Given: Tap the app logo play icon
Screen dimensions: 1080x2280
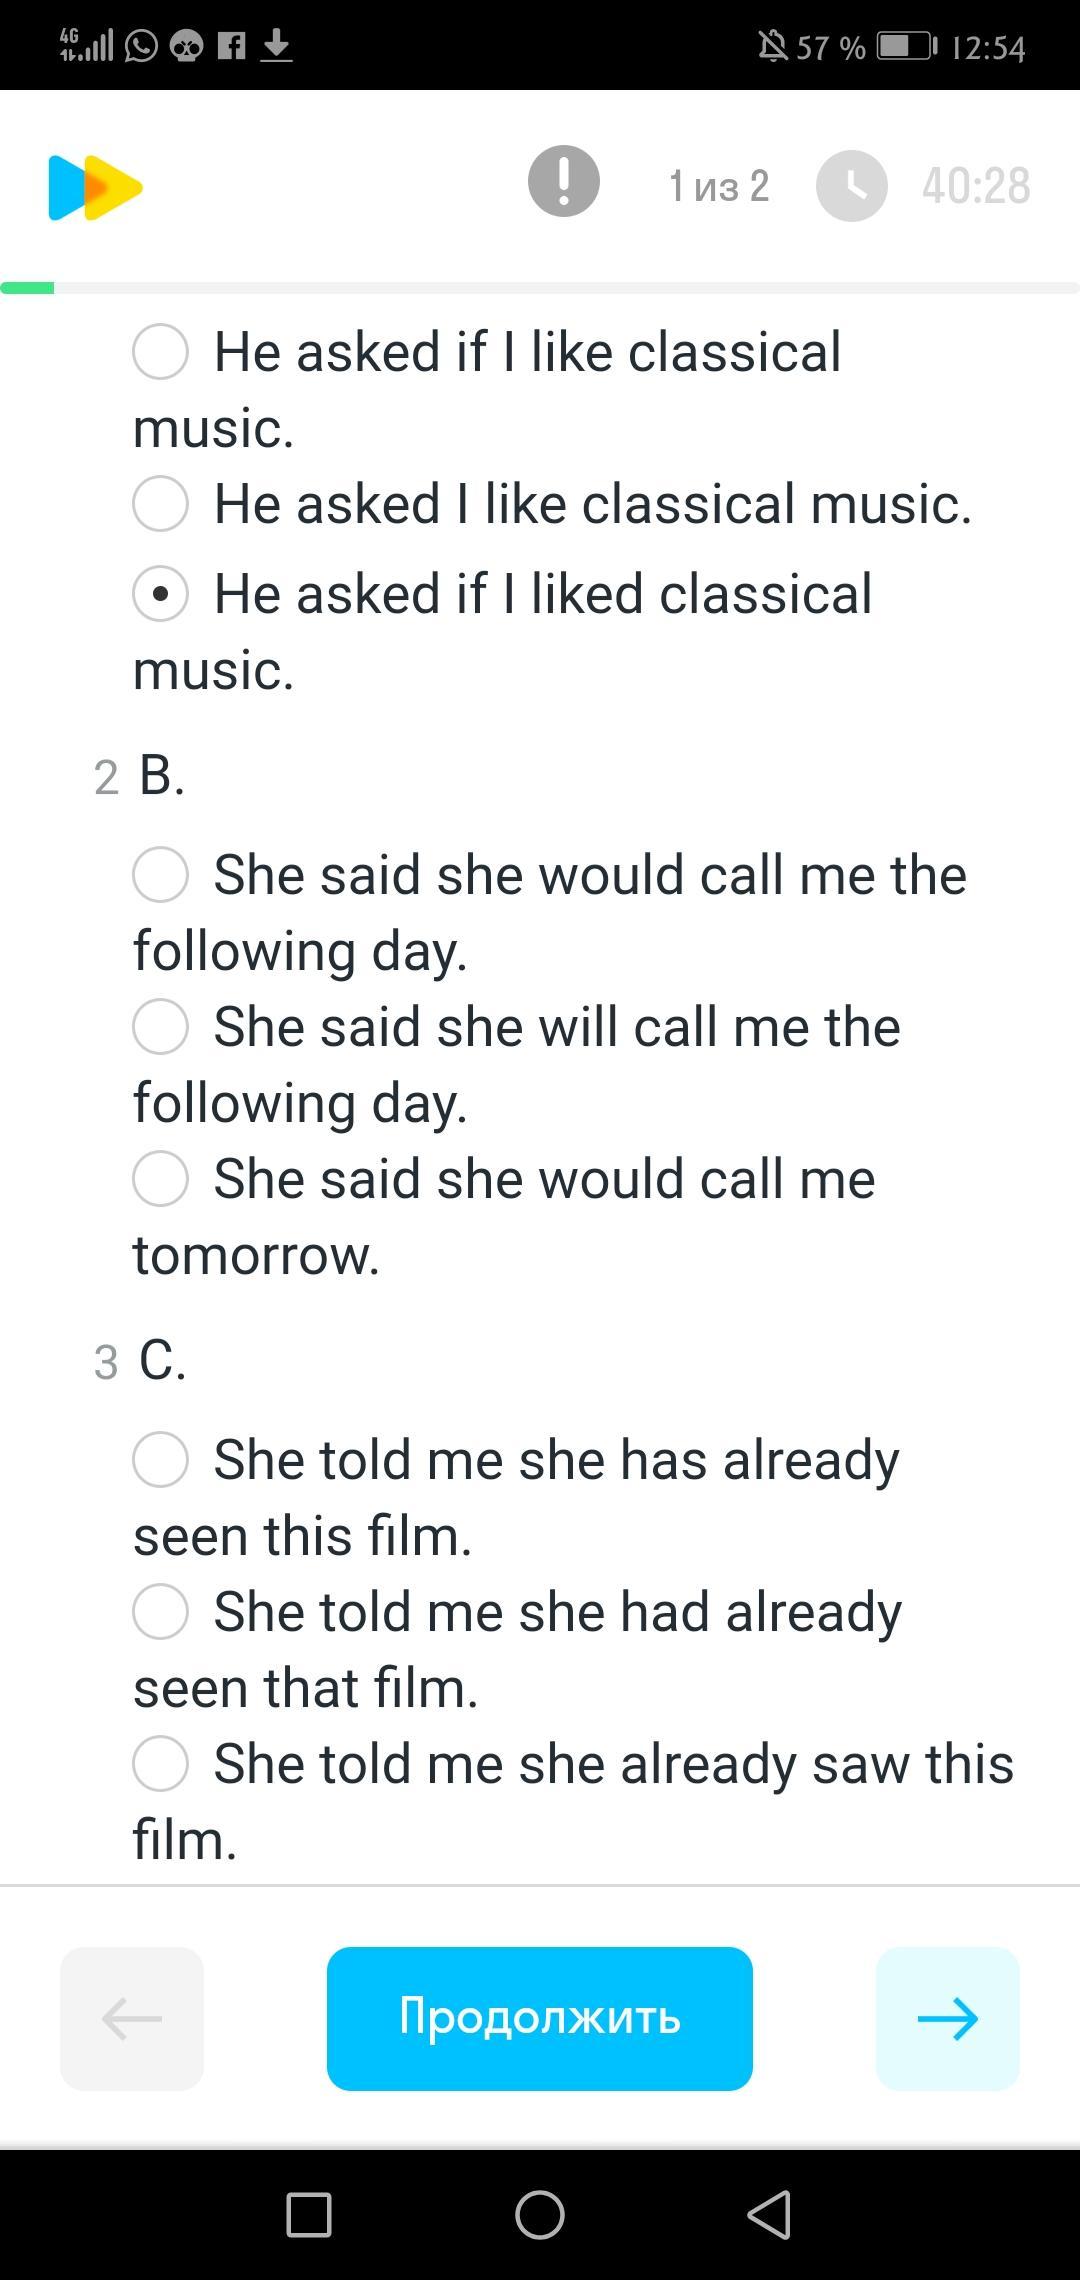Looking at the screenshot, I should pyautogui.click(x=95, y=187).
